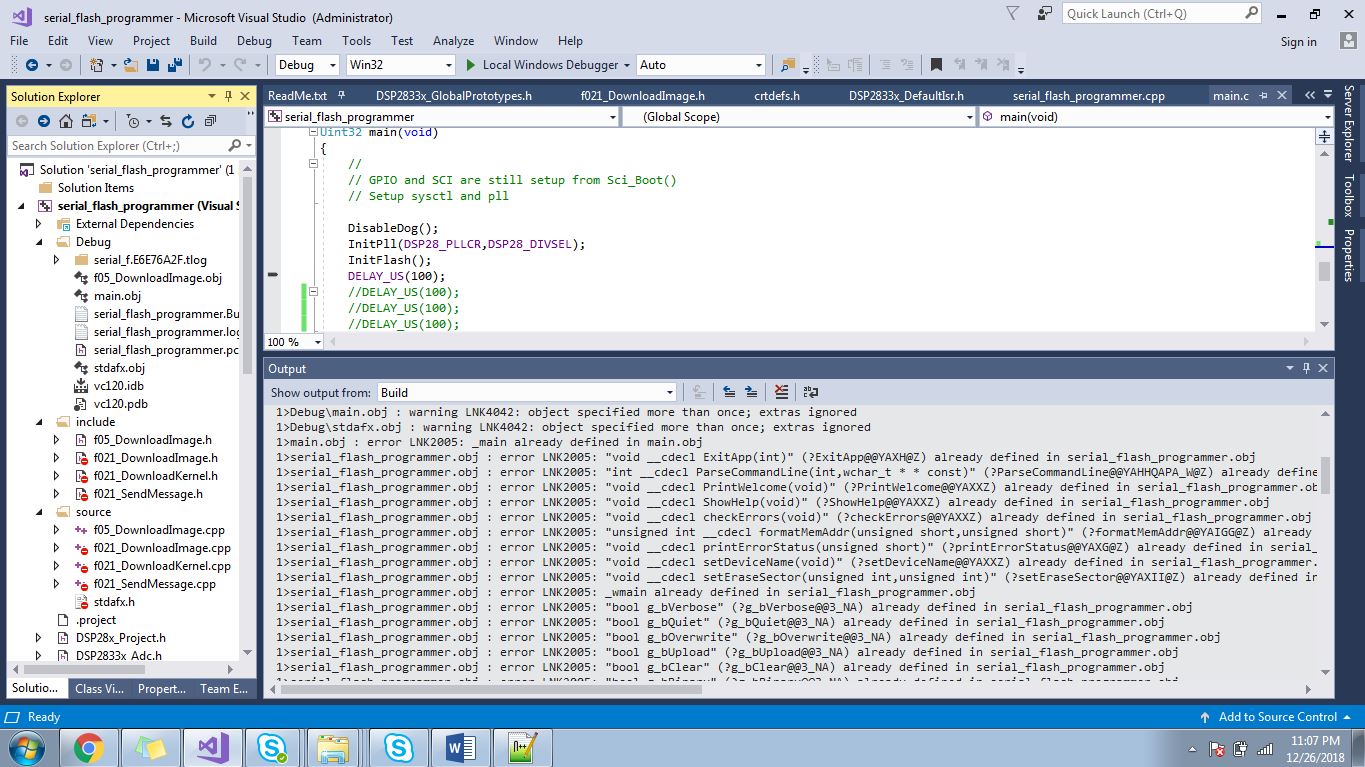The width and height of the screenshot is (1365, 767).
Task: Refresh the Solution Explorer
Action: pyautogui.click(x=188, y=121)
